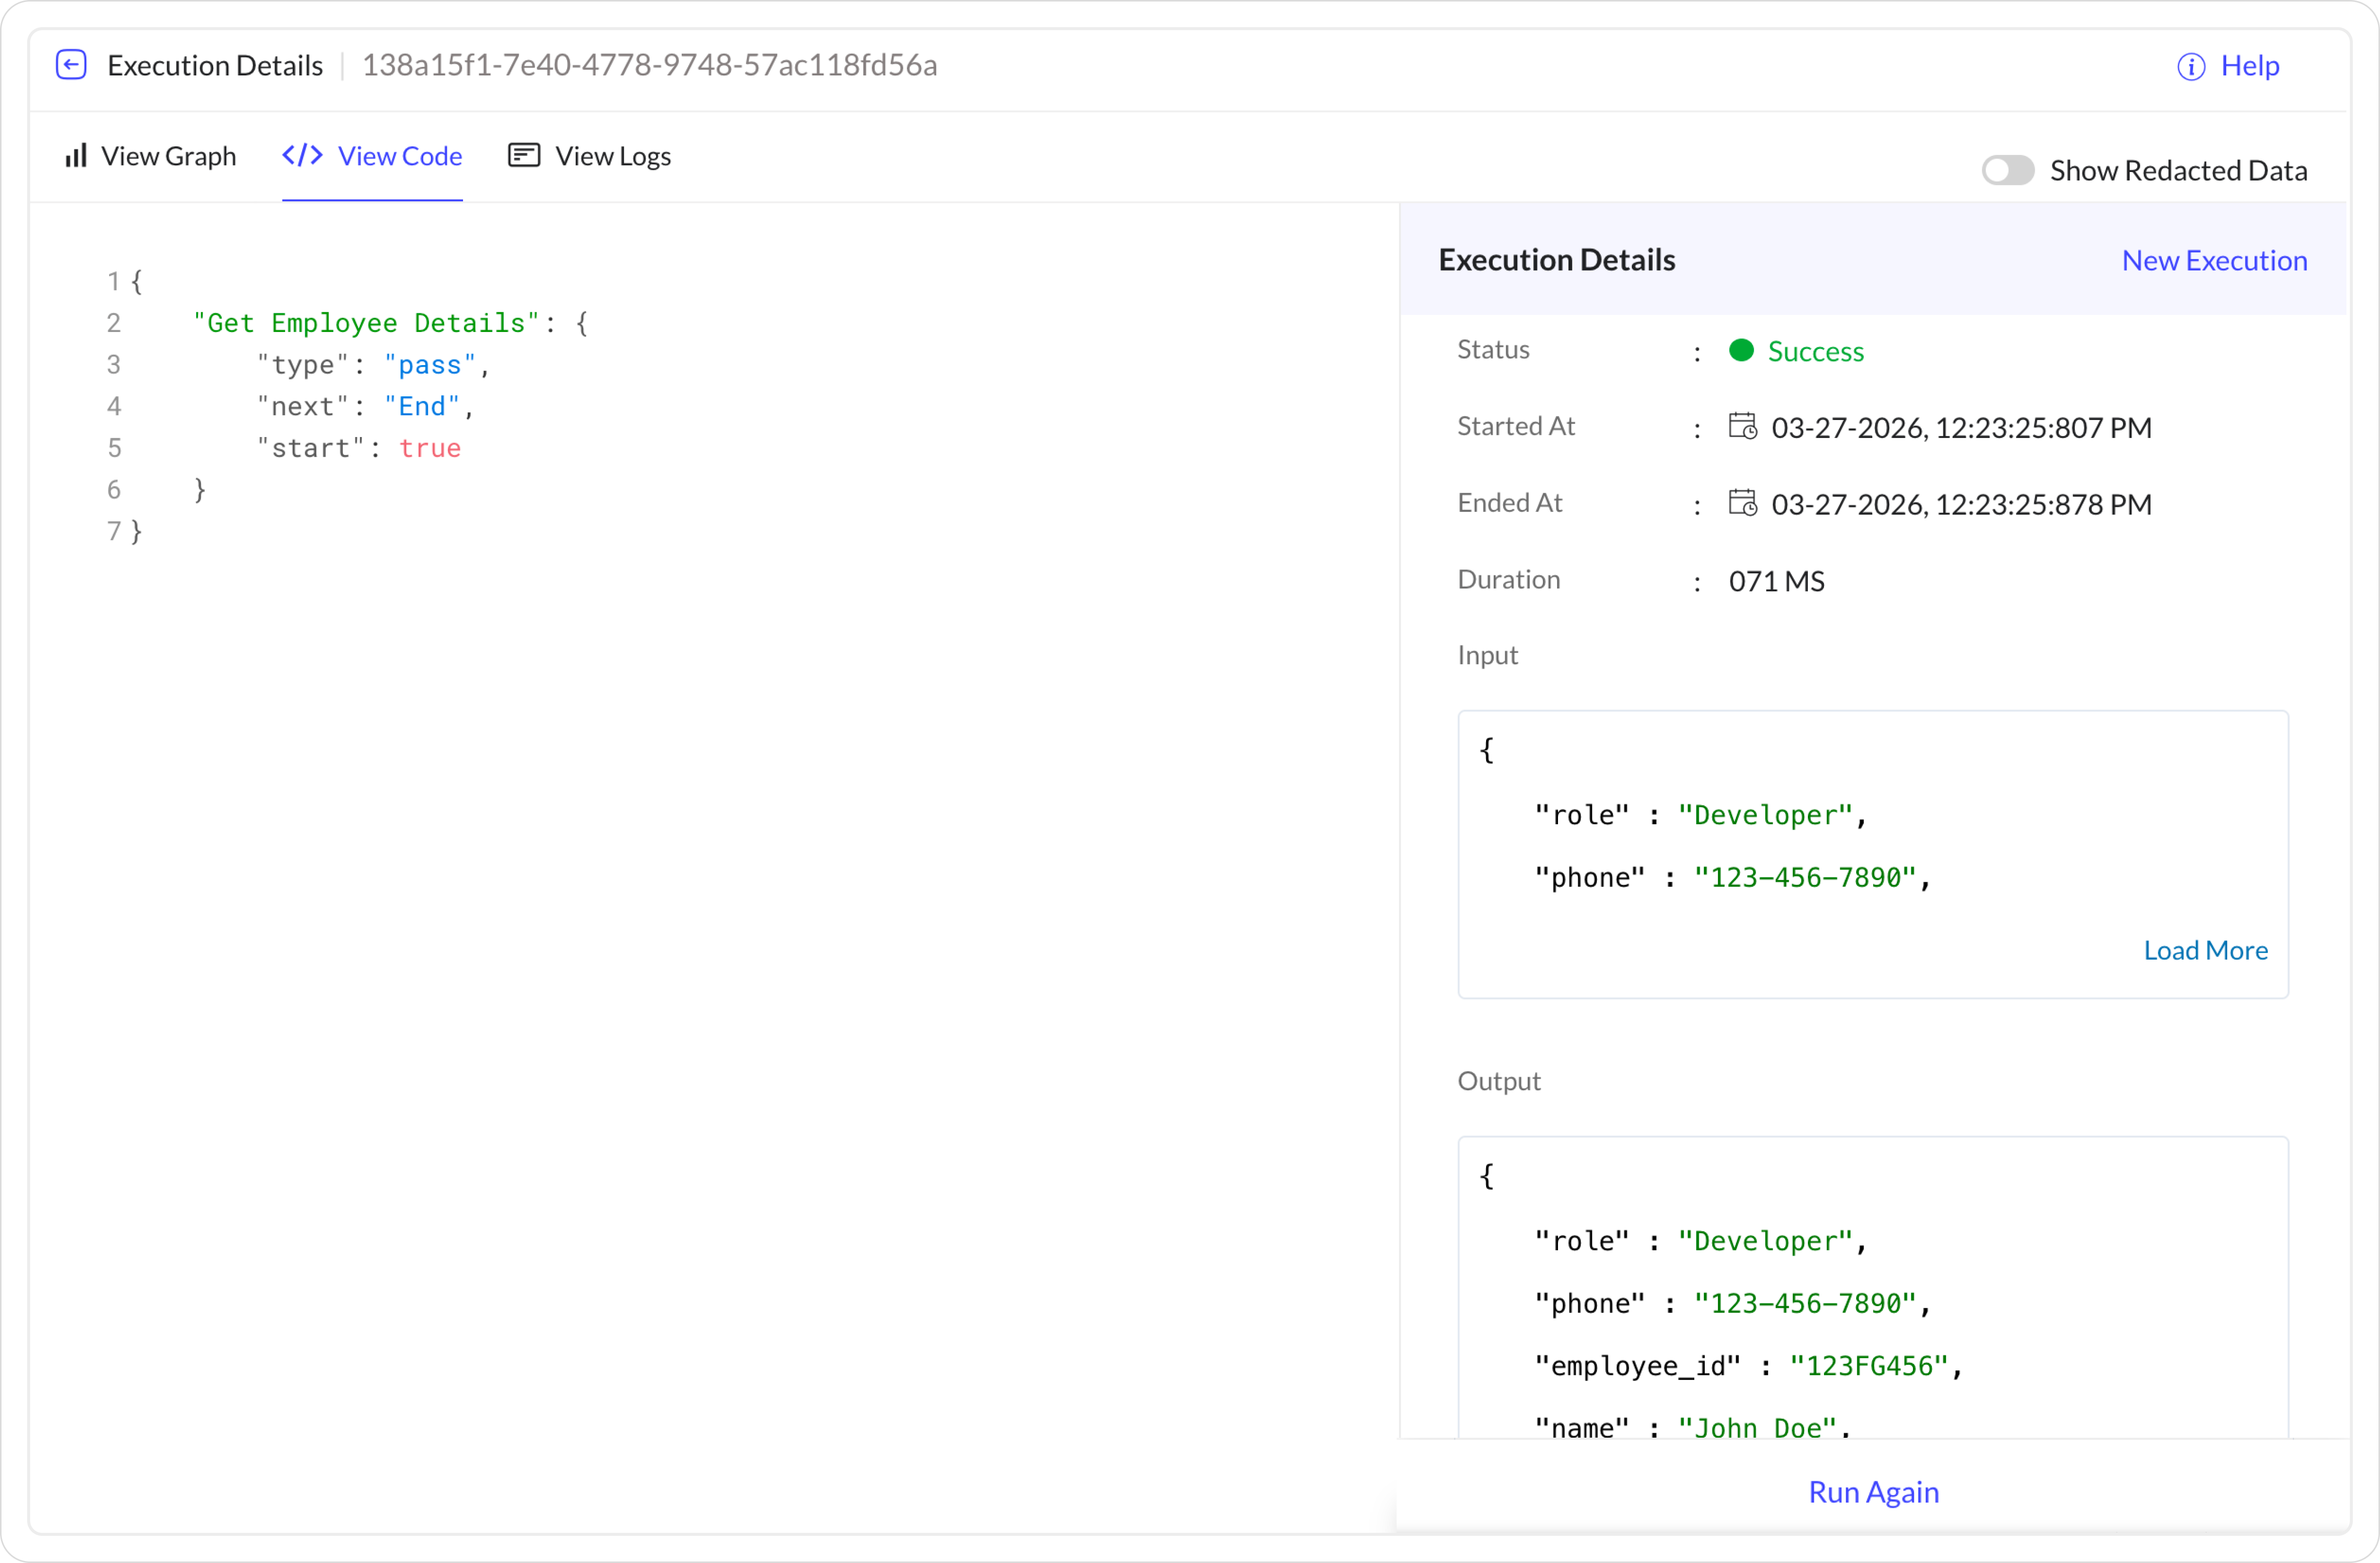The image size is (2380, 1563).
Task: Click the View Code brackets icon
Action: point(302,156)
